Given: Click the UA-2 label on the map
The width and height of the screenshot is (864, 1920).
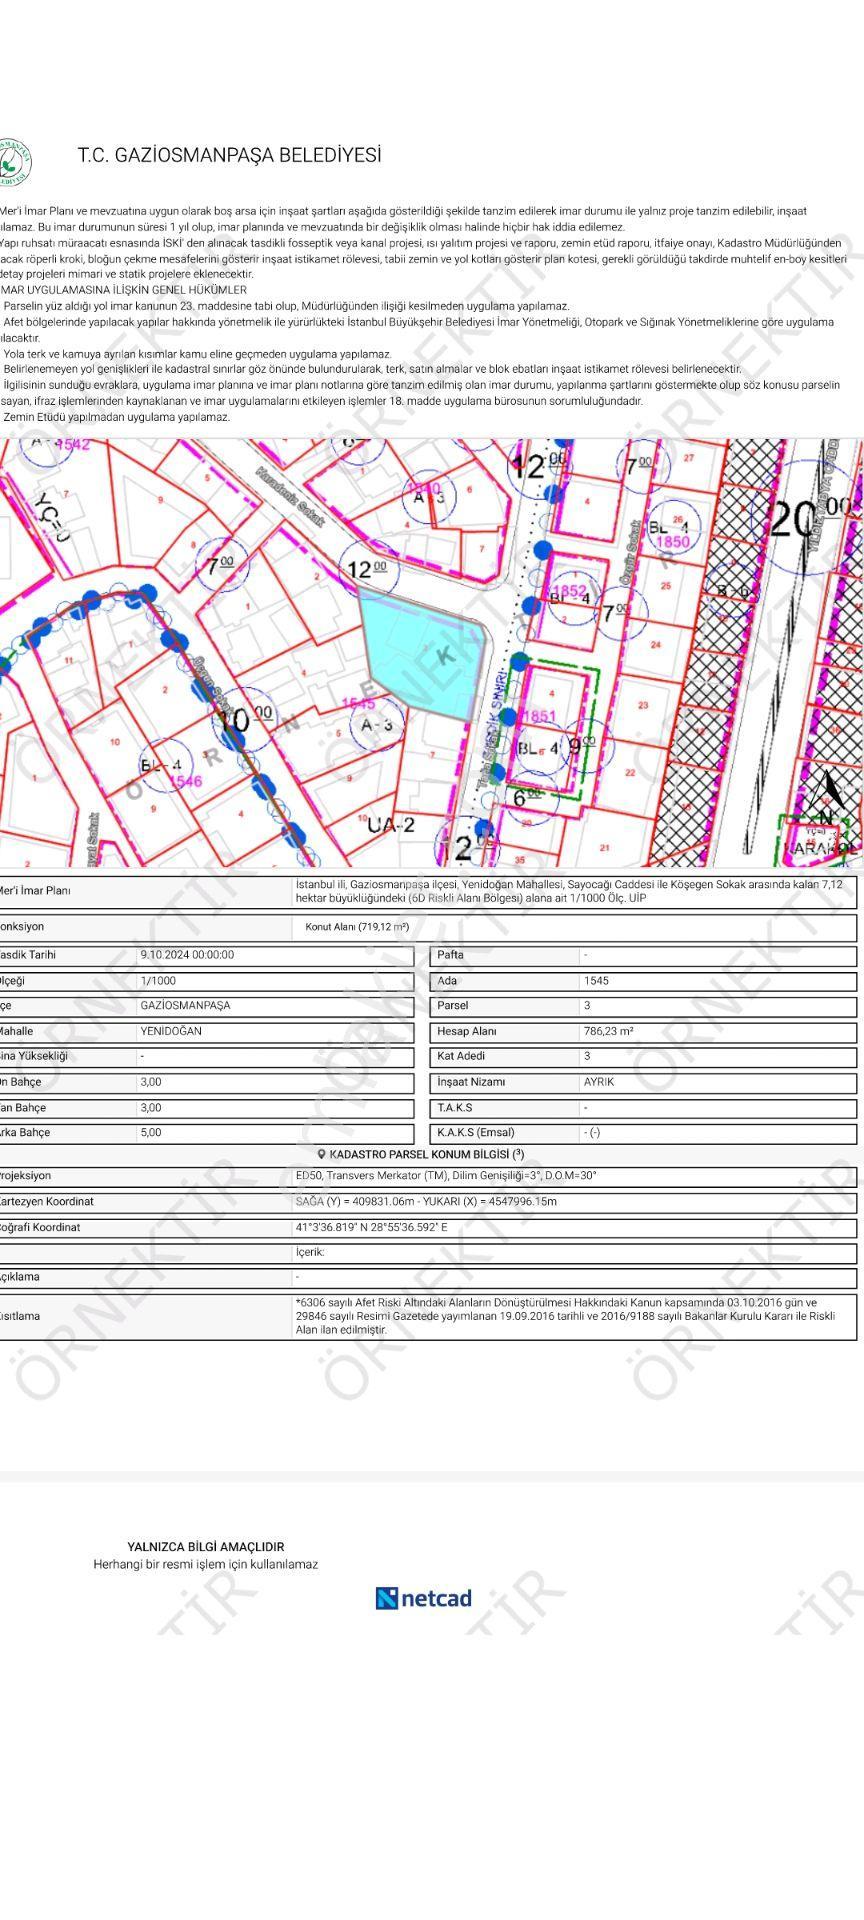Looking at the screenshot, I should [x=390, y=825].
